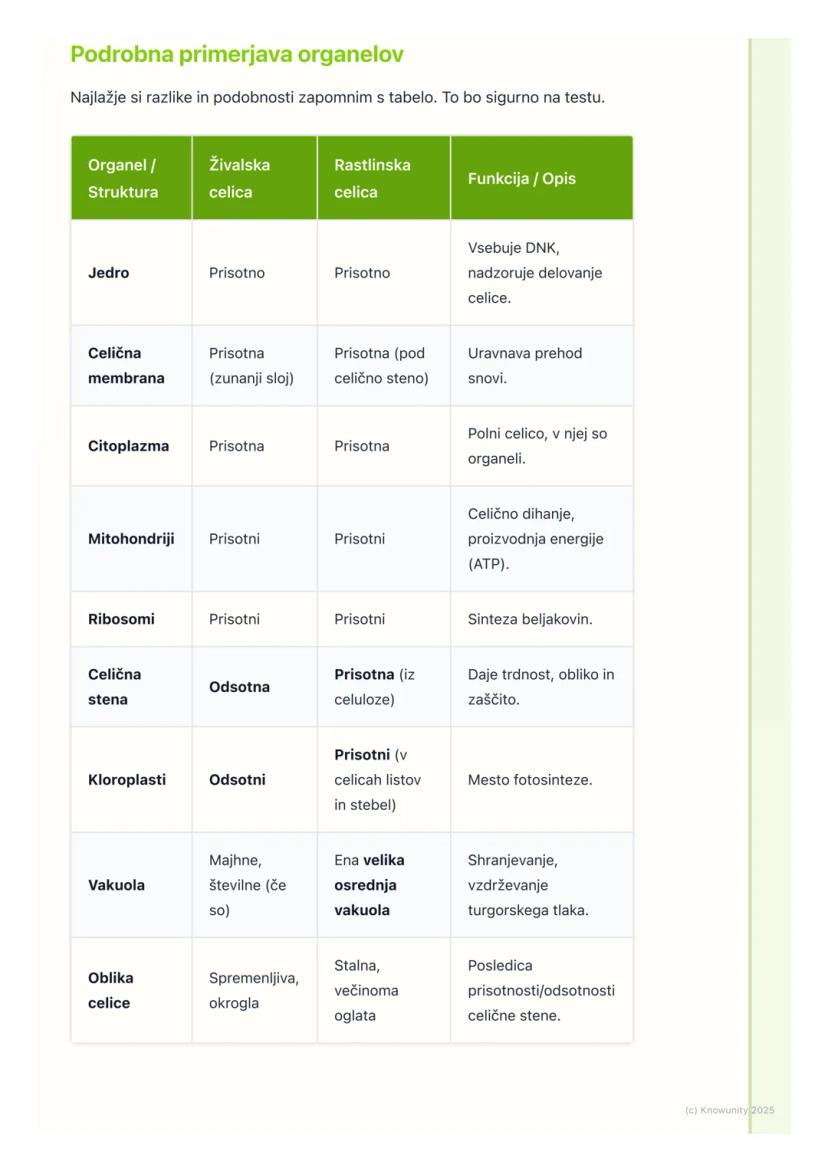Select the "Živalska celica" column header

click(240, 178)
